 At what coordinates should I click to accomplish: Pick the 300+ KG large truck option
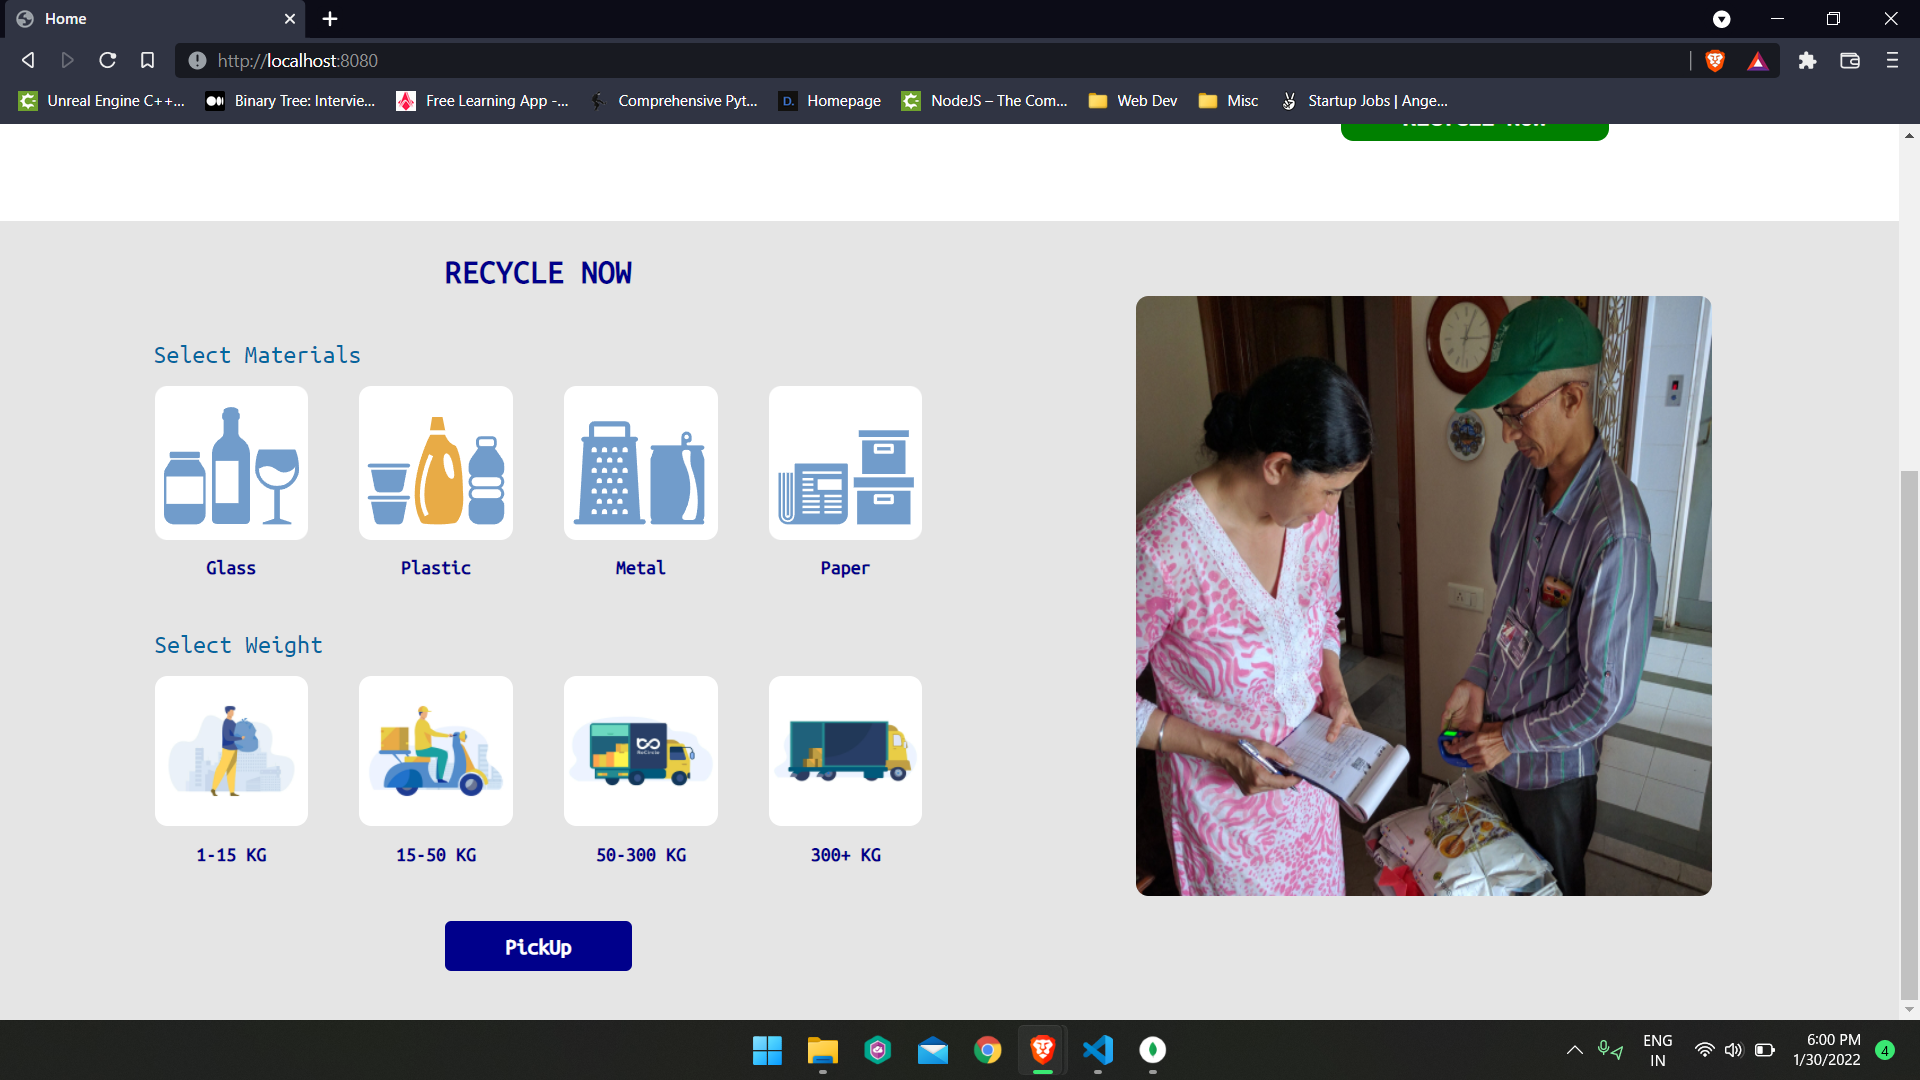tap(845, 751)
